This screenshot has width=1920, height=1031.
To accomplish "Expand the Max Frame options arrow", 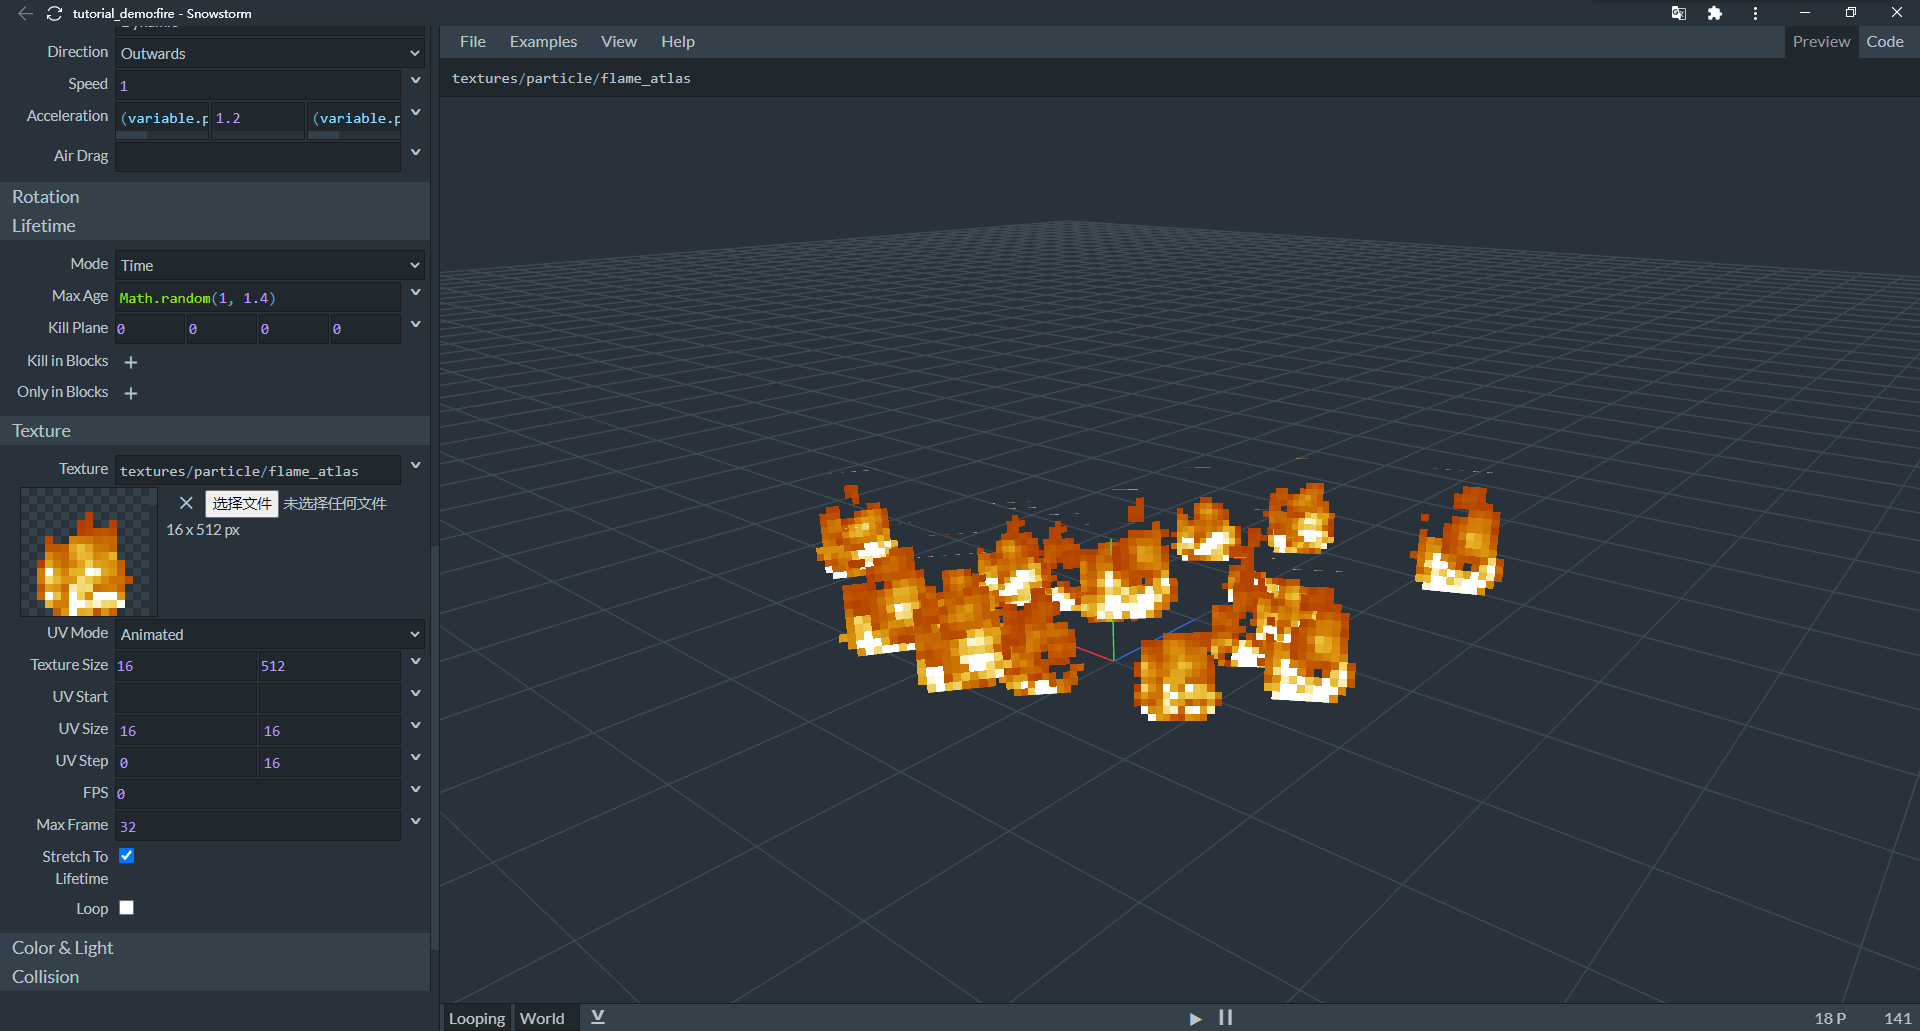I will coord(416,821).
